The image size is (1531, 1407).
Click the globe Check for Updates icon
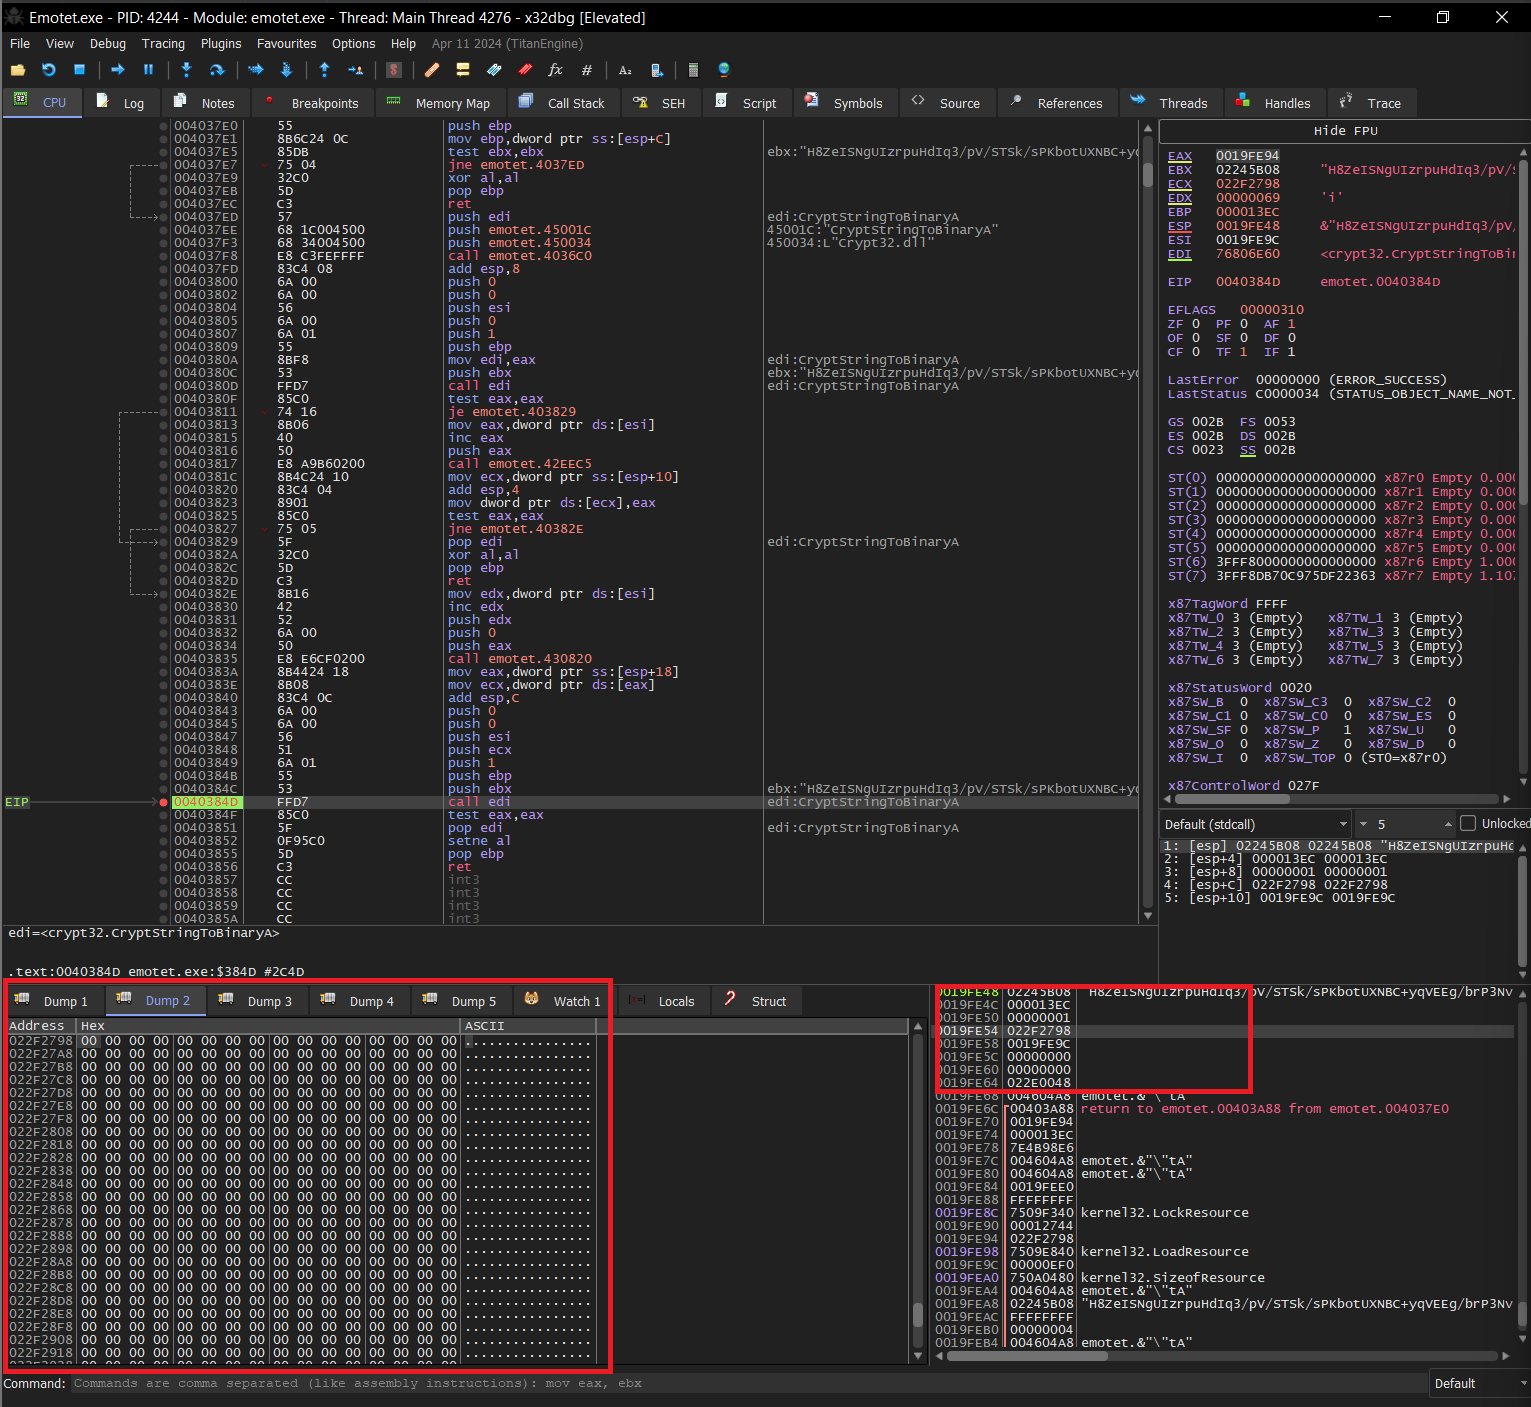coord(724,70)
